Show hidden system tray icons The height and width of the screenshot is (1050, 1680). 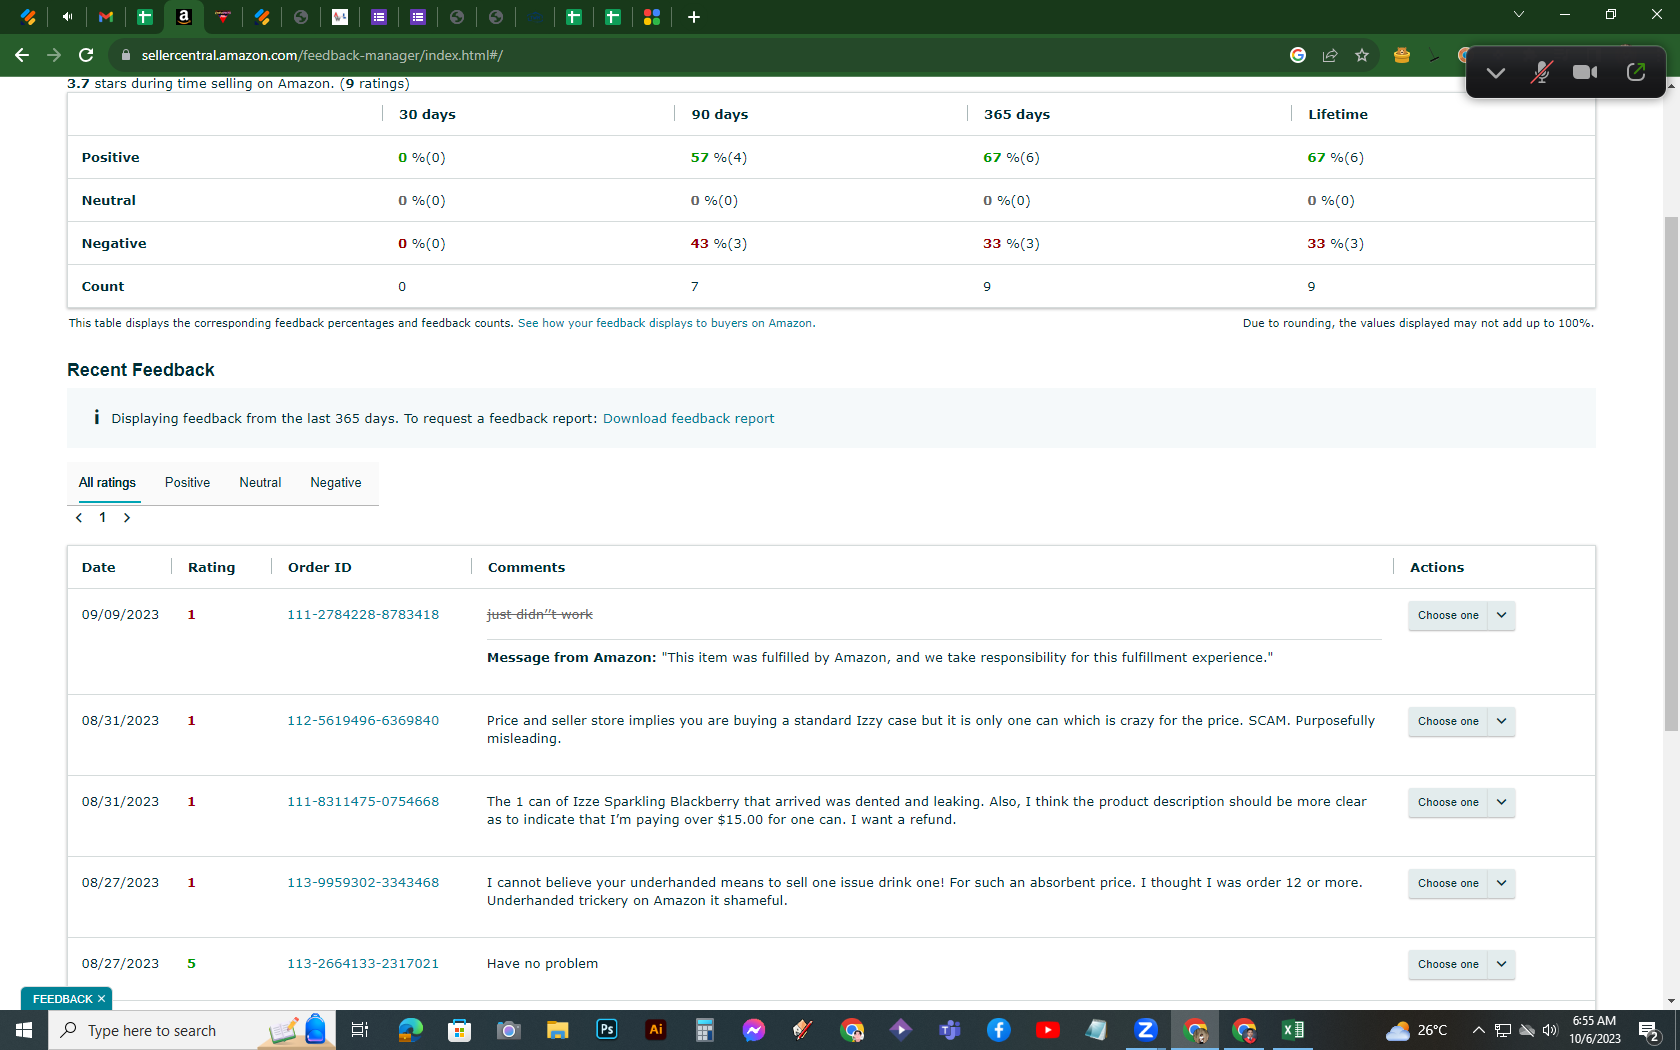click(1478, 1030)
